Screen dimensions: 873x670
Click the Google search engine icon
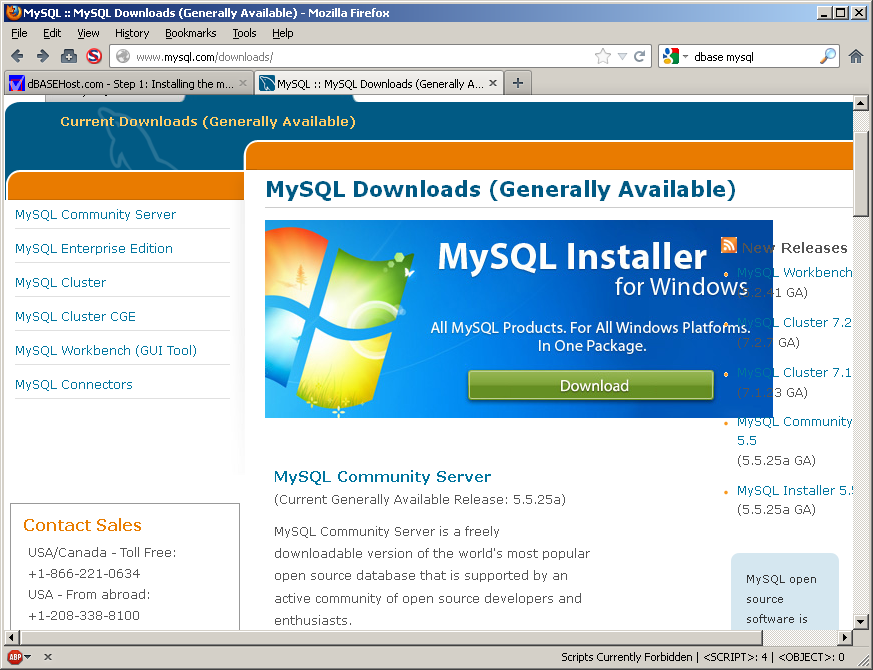[671, 56]
